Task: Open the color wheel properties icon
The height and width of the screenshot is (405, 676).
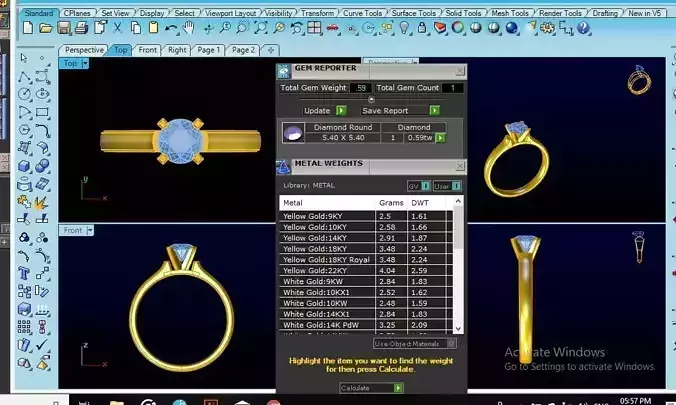Action: click(x=458, y=28)
